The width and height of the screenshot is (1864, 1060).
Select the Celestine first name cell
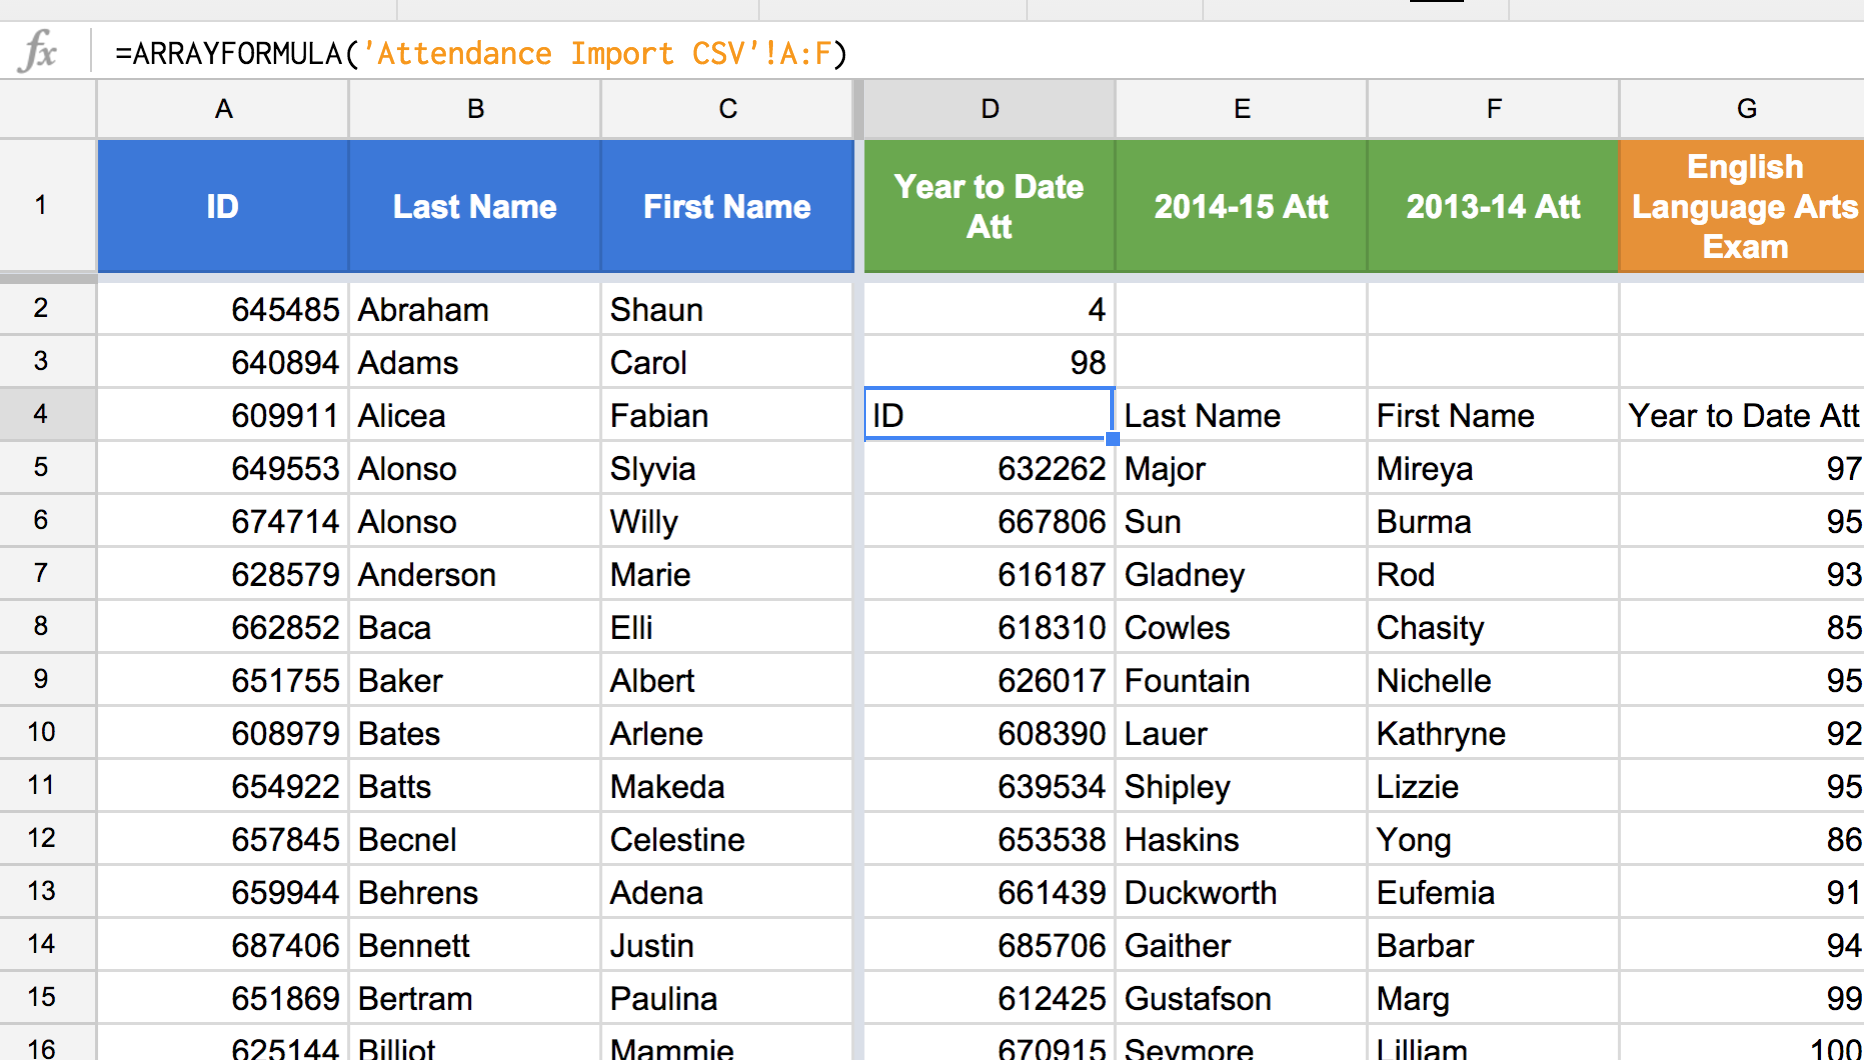click(x=727, y=839)
